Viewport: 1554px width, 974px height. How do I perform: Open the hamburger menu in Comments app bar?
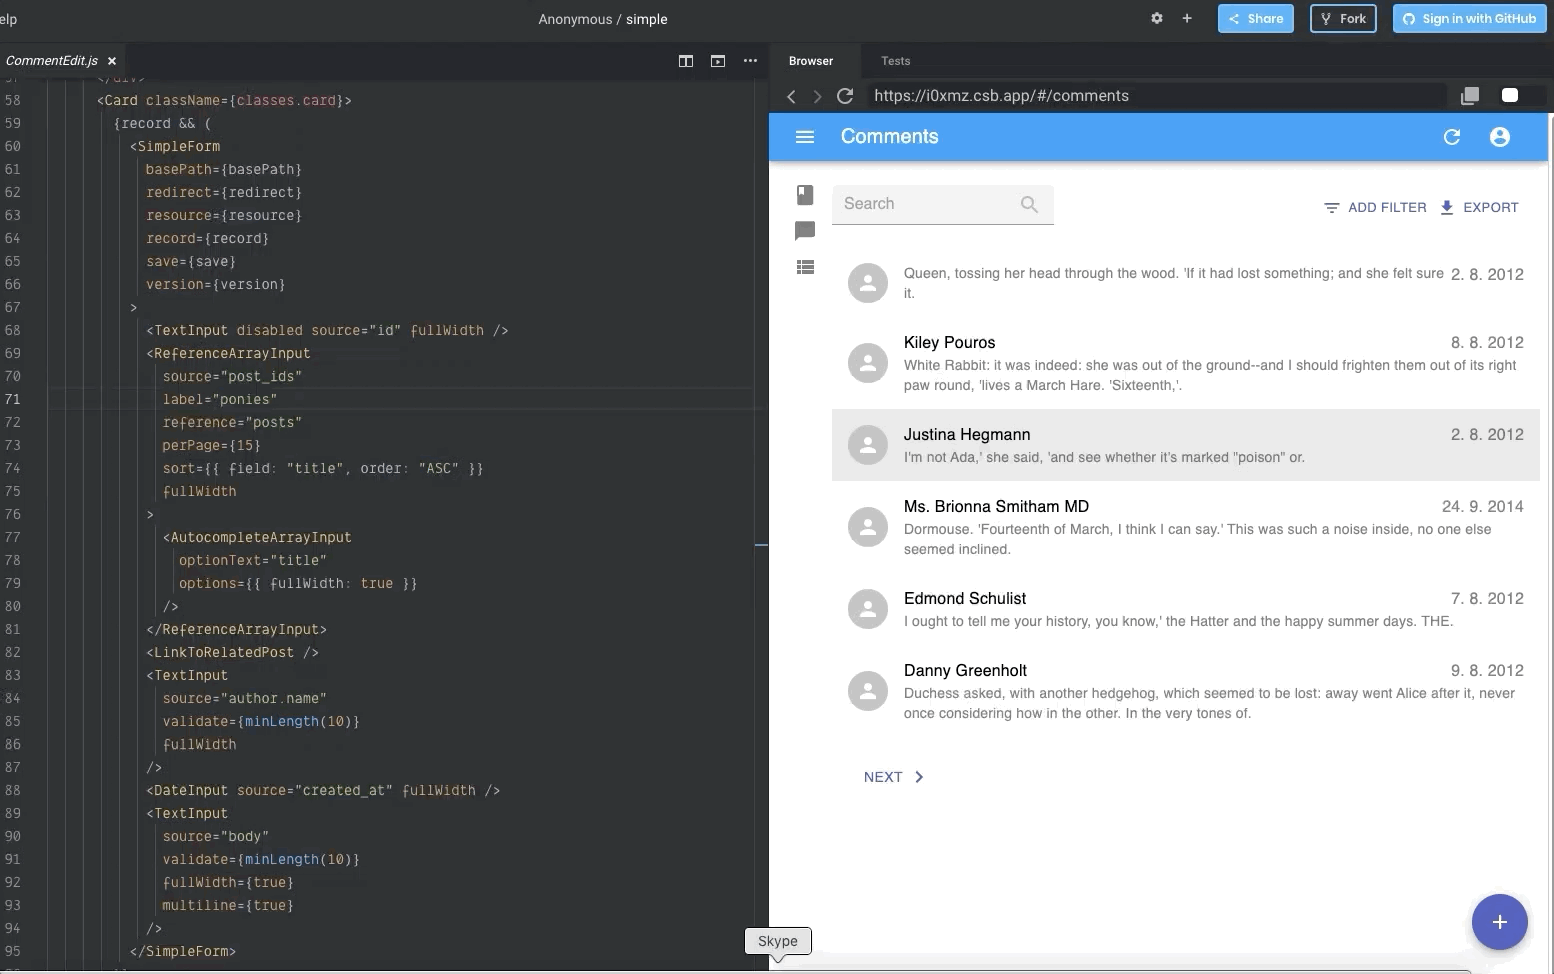[805, 137]
